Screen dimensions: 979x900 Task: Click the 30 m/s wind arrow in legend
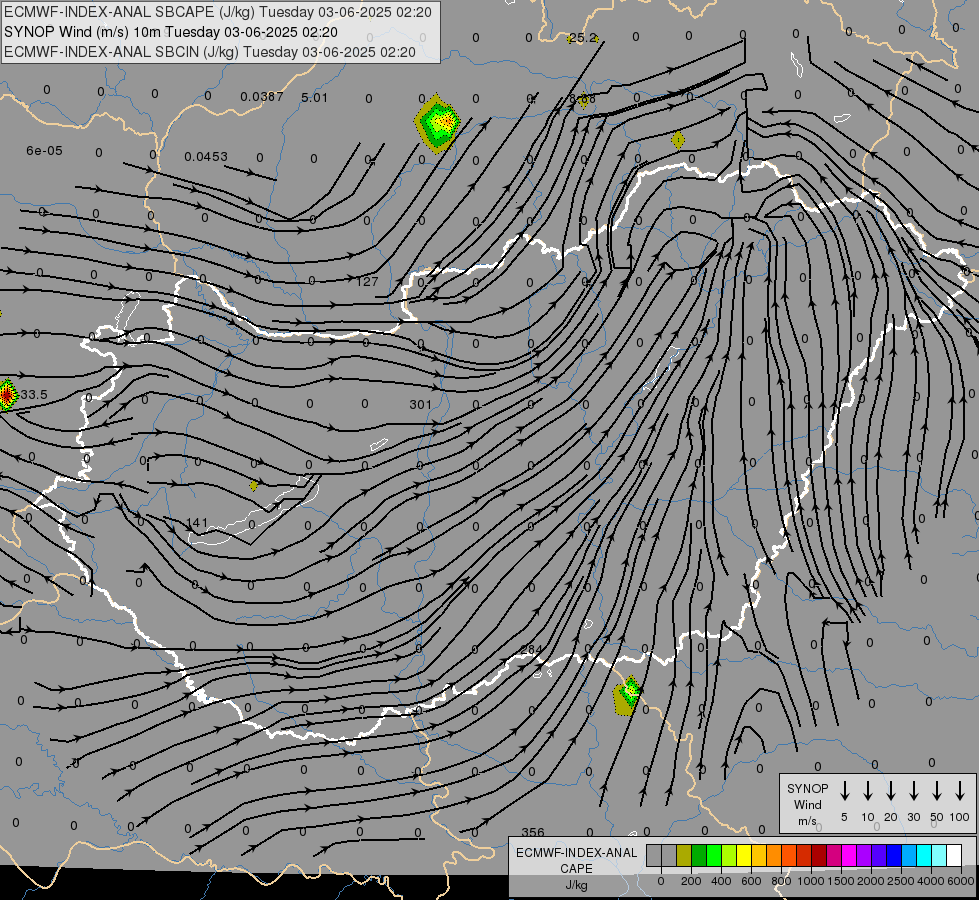[913, 791]
